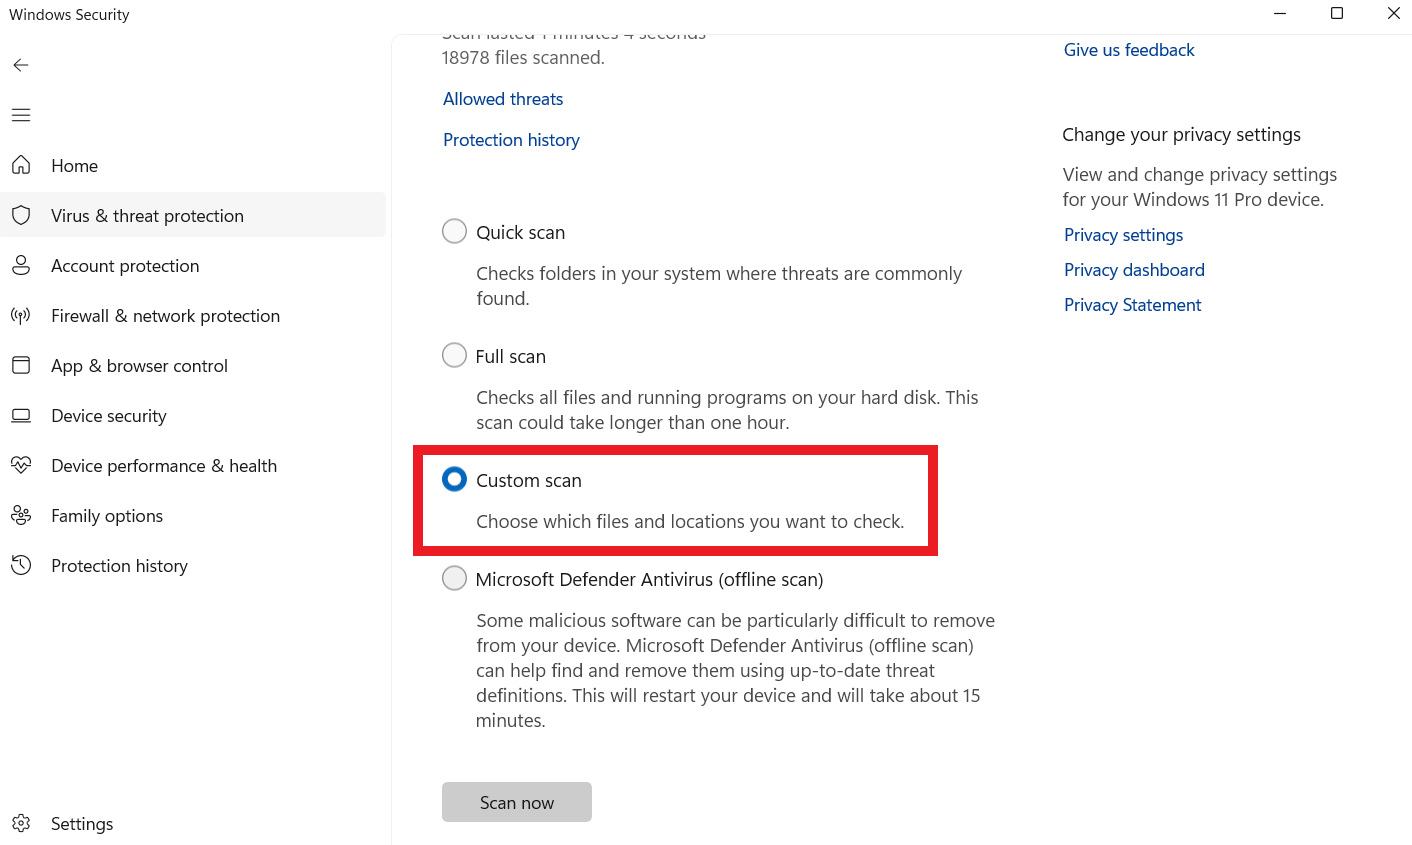Click the Quick scan description text

719,286
